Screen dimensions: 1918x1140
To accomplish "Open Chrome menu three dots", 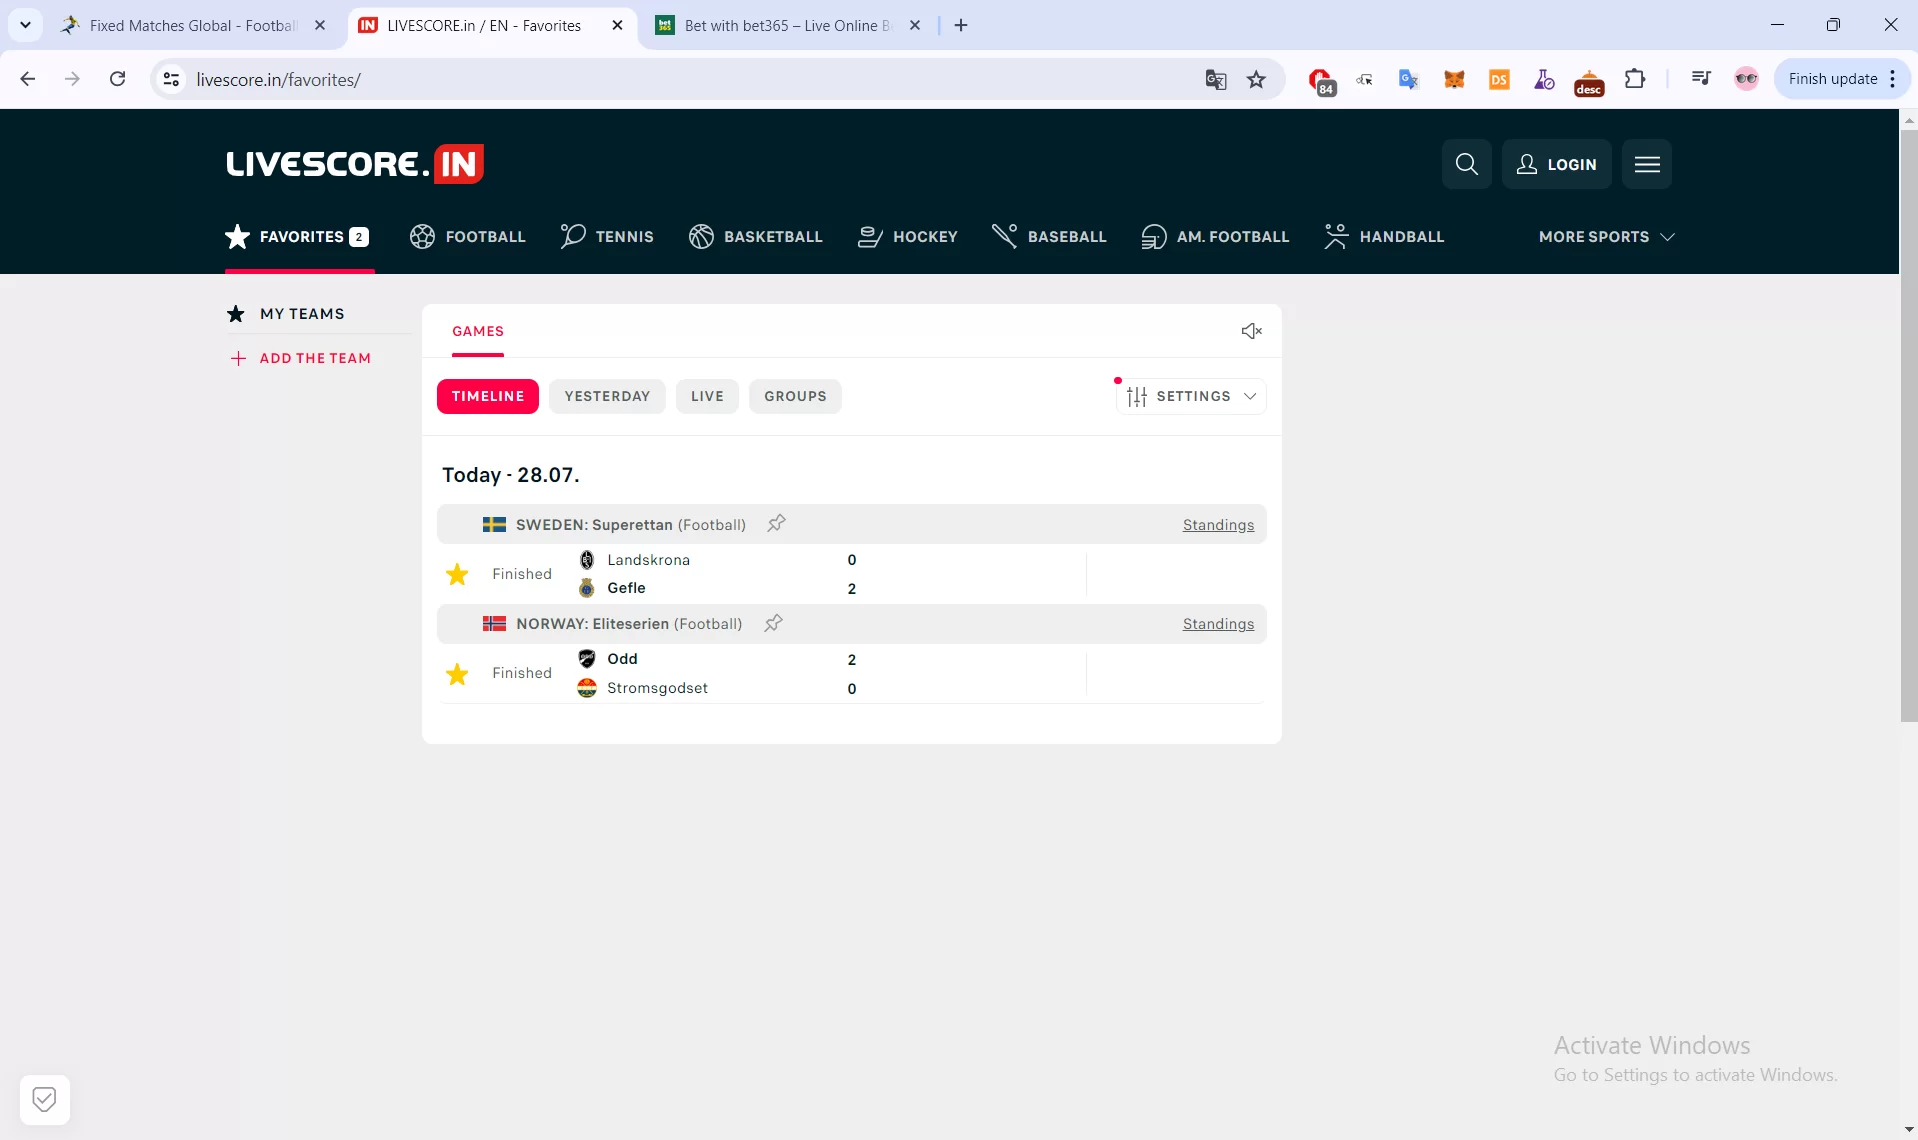I will [1893, 79].
